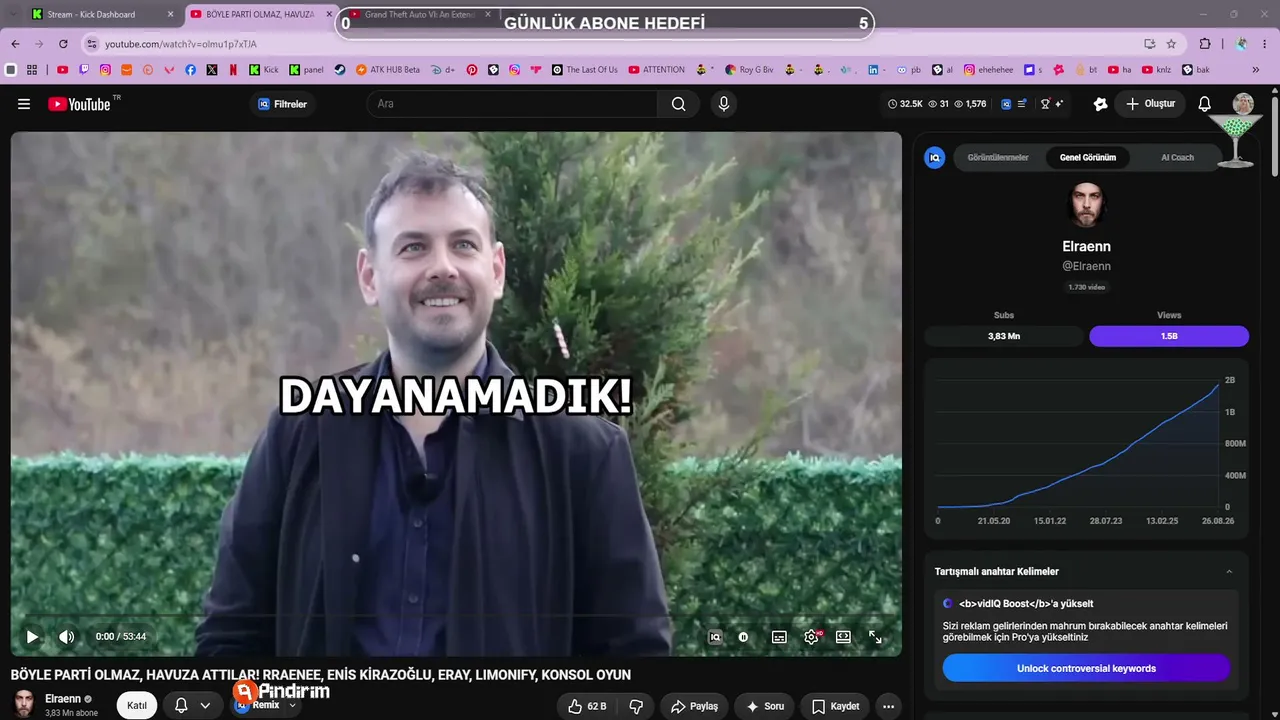Open the vidIQ Filtreler filter menu

(x=283, y=104)
